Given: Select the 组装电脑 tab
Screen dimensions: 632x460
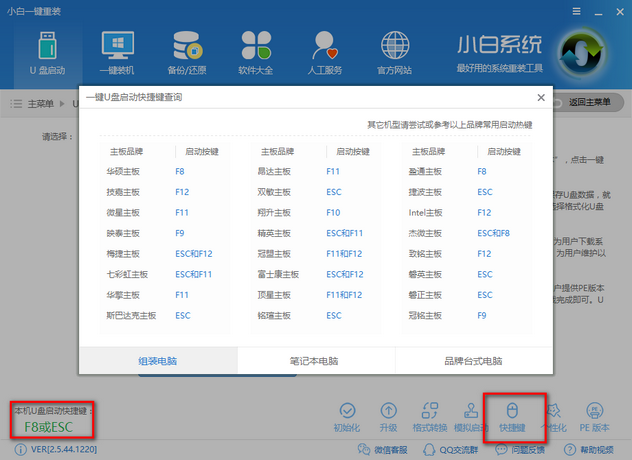Looking at the screenshot, I should tap(158, 361).
